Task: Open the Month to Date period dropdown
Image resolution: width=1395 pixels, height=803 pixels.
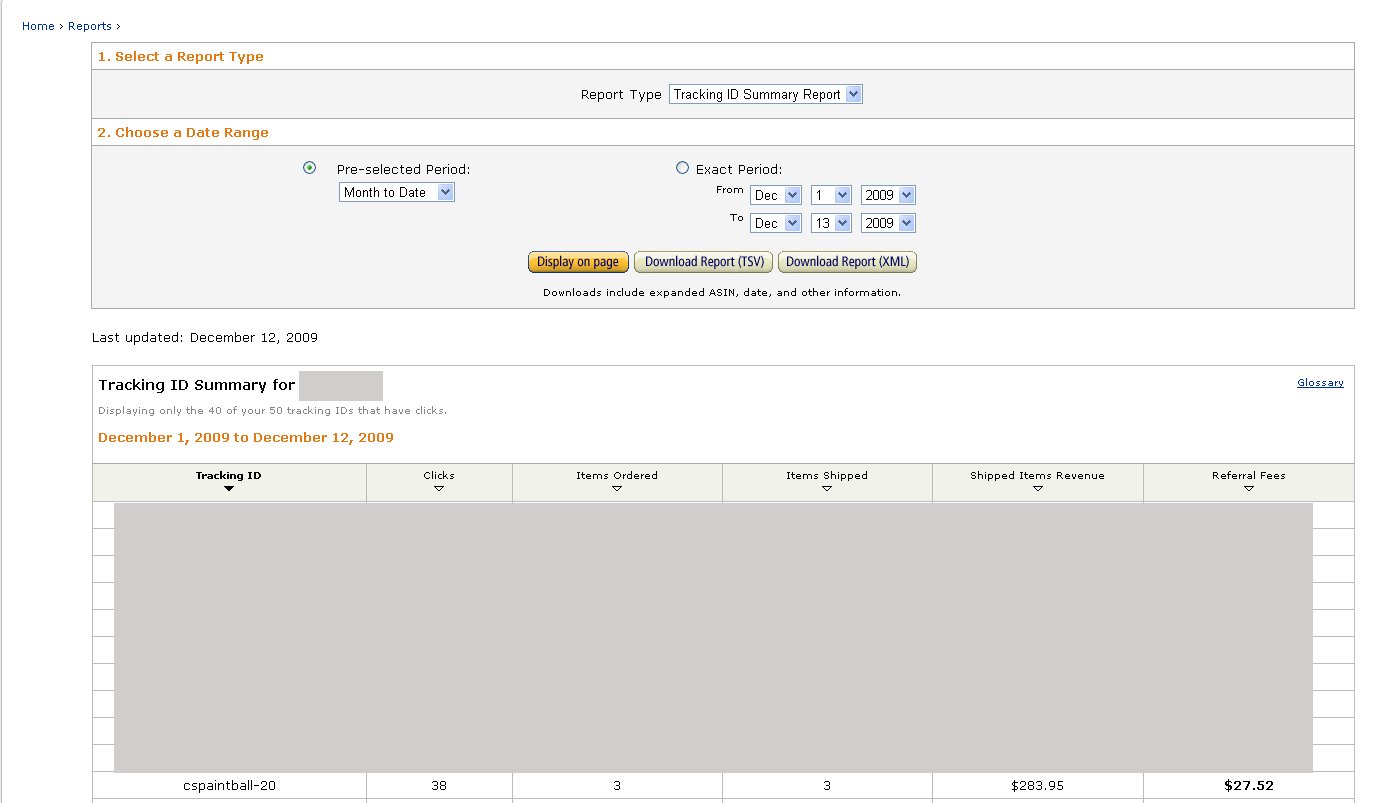Action: (x=397, y=192)
